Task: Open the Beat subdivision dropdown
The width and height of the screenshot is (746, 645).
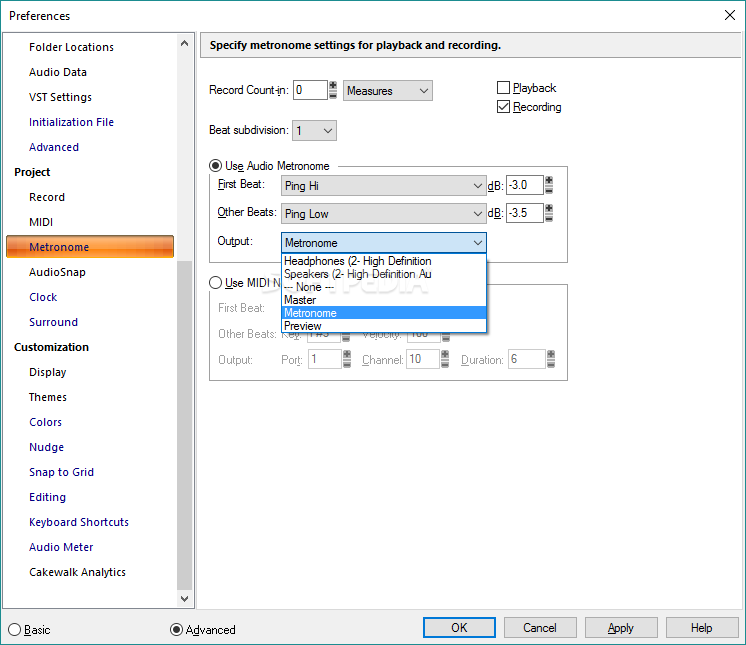Action: [314, 130]
